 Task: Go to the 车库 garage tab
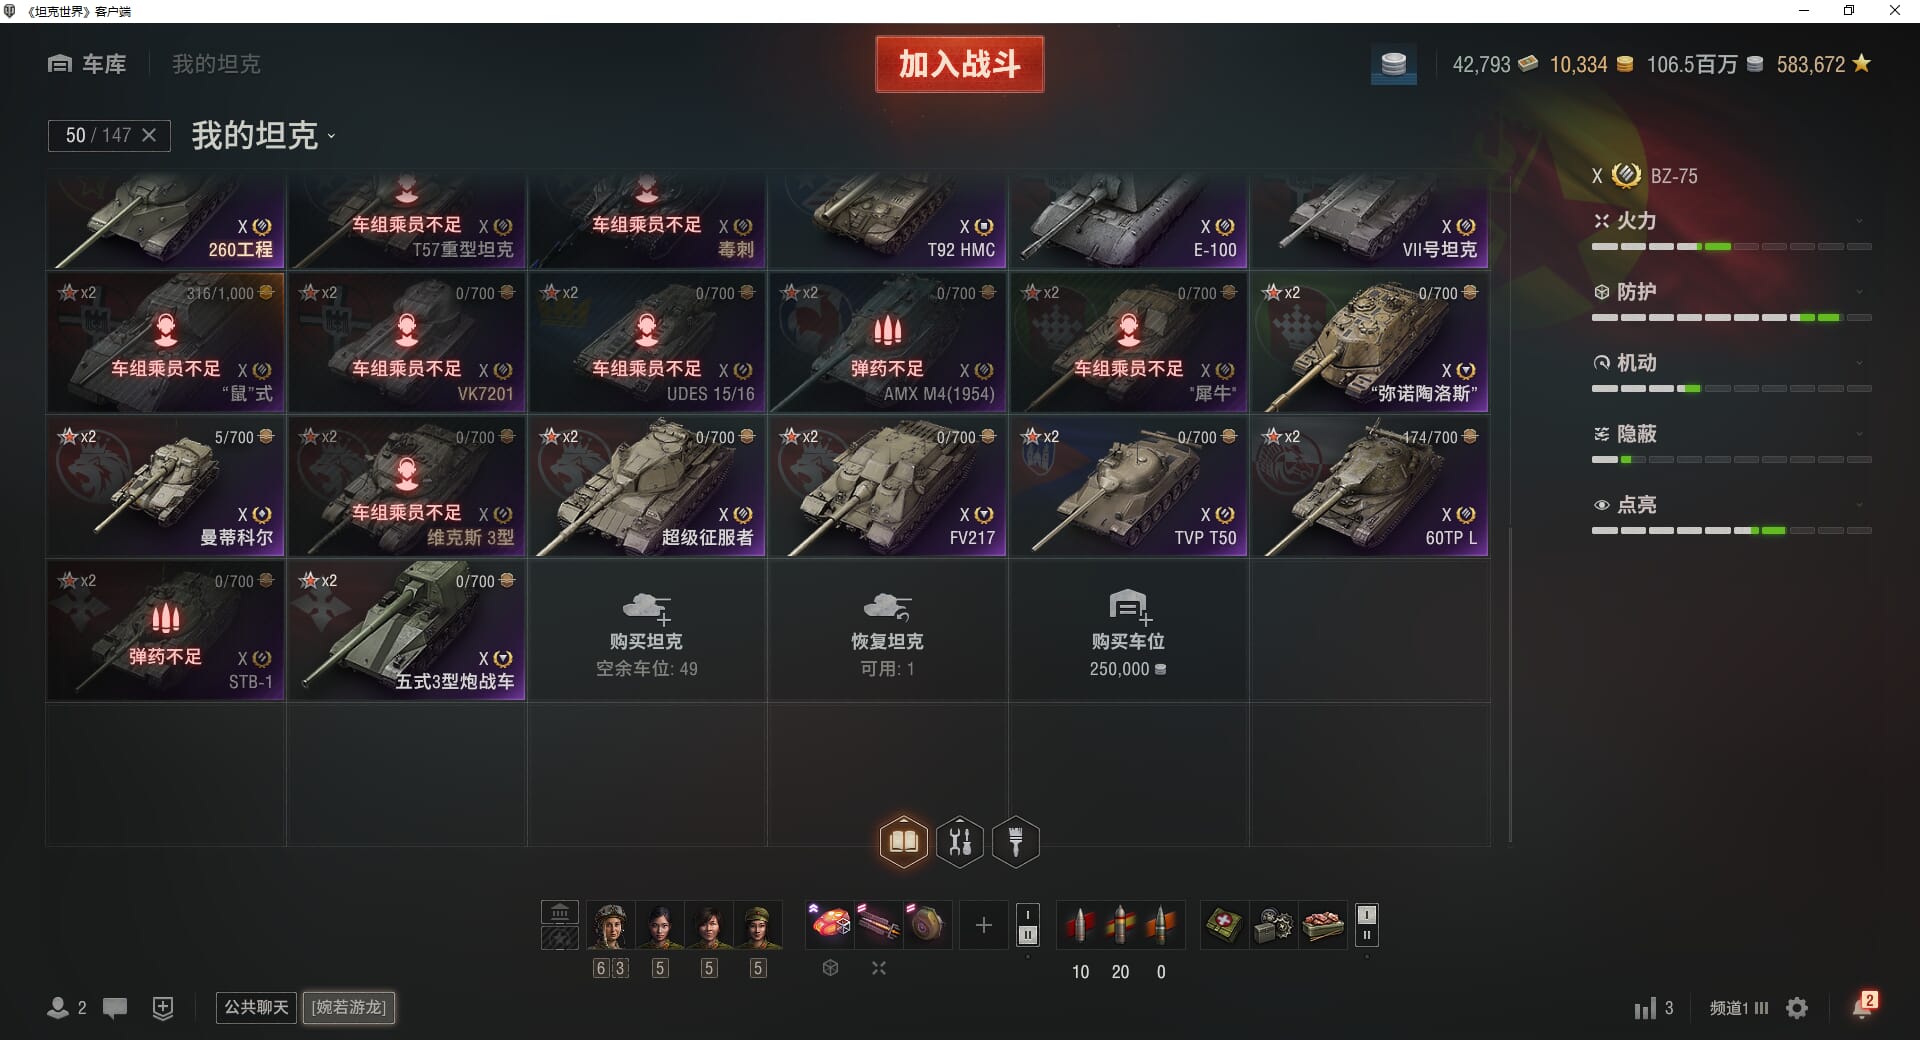click(x=87, y=64)
